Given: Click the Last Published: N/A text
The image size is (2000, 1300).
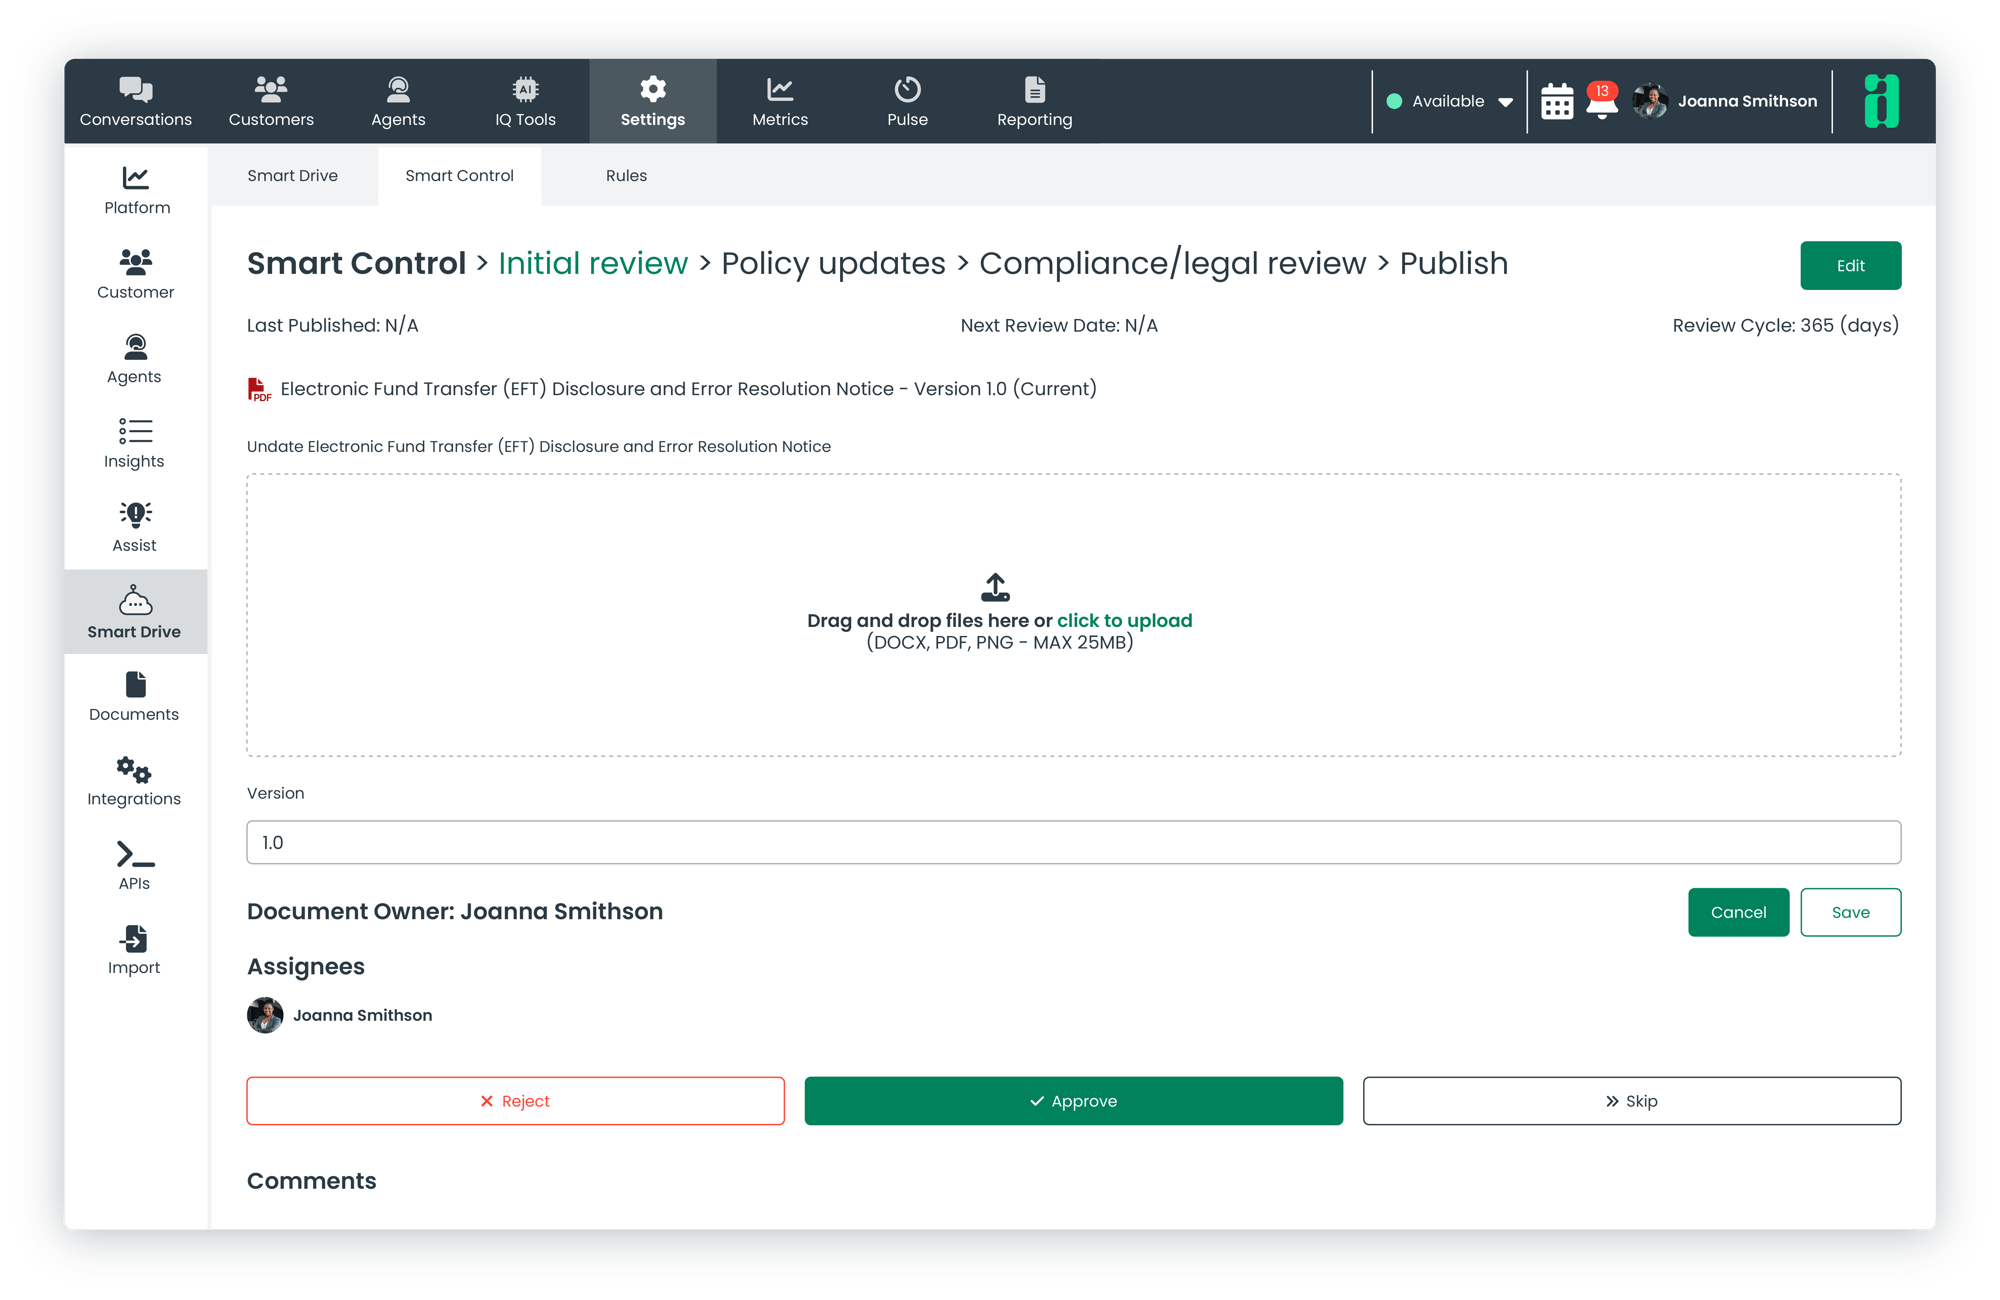Looking at the screenshot, I should 332,325.
